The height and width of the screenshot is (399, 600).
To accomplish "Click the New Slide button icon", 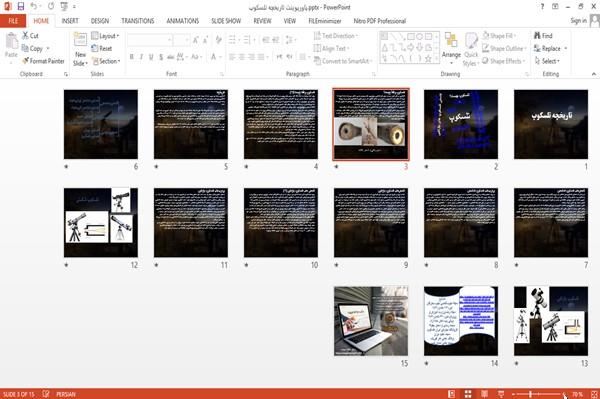I will tap(80, 41).
